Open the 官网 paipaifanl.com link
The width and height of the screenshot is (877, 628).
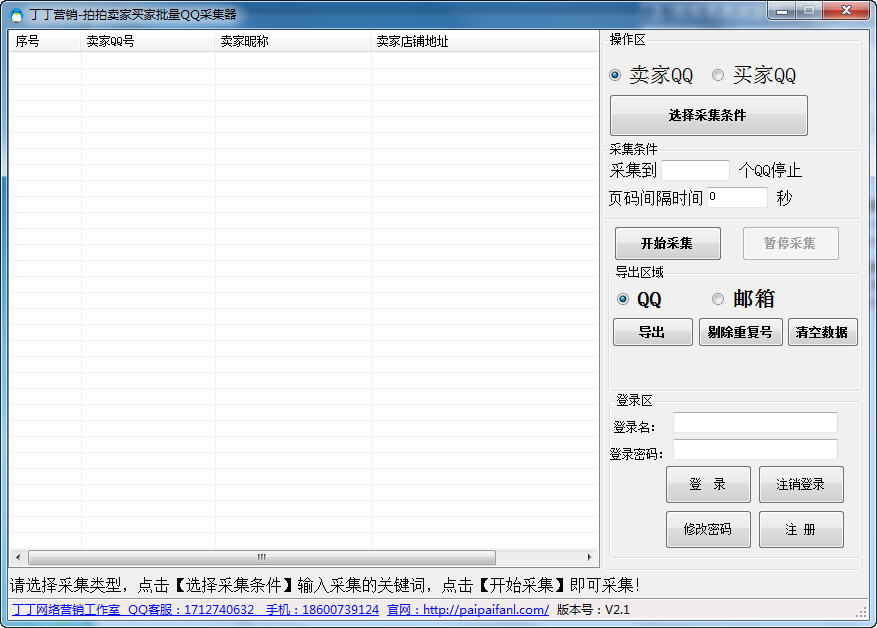[x=468, y=610]
